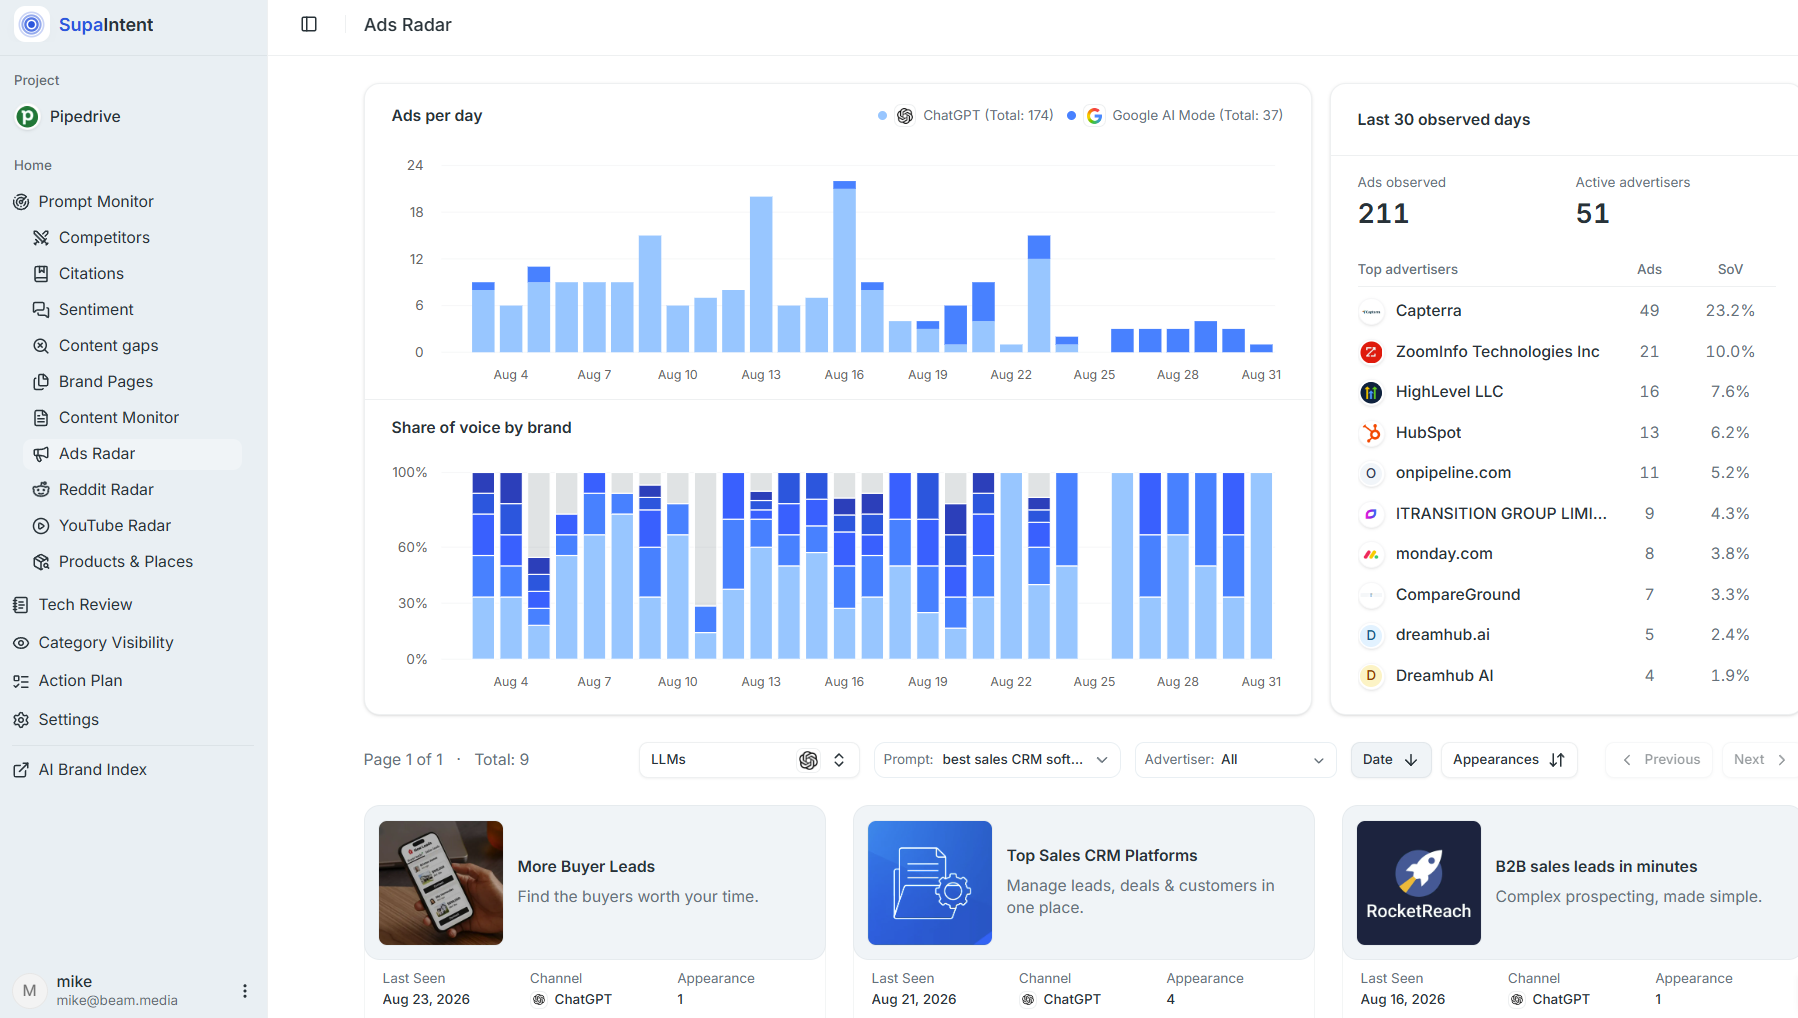
Task: Toggle the sidebar panel icon
Action: point(309,24)
